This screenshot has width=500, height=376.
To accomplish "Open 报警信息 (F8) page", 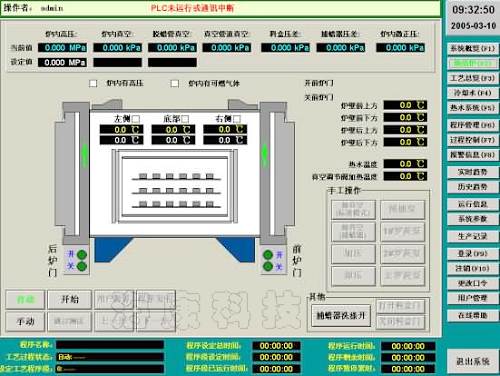I will click(473, 155).
